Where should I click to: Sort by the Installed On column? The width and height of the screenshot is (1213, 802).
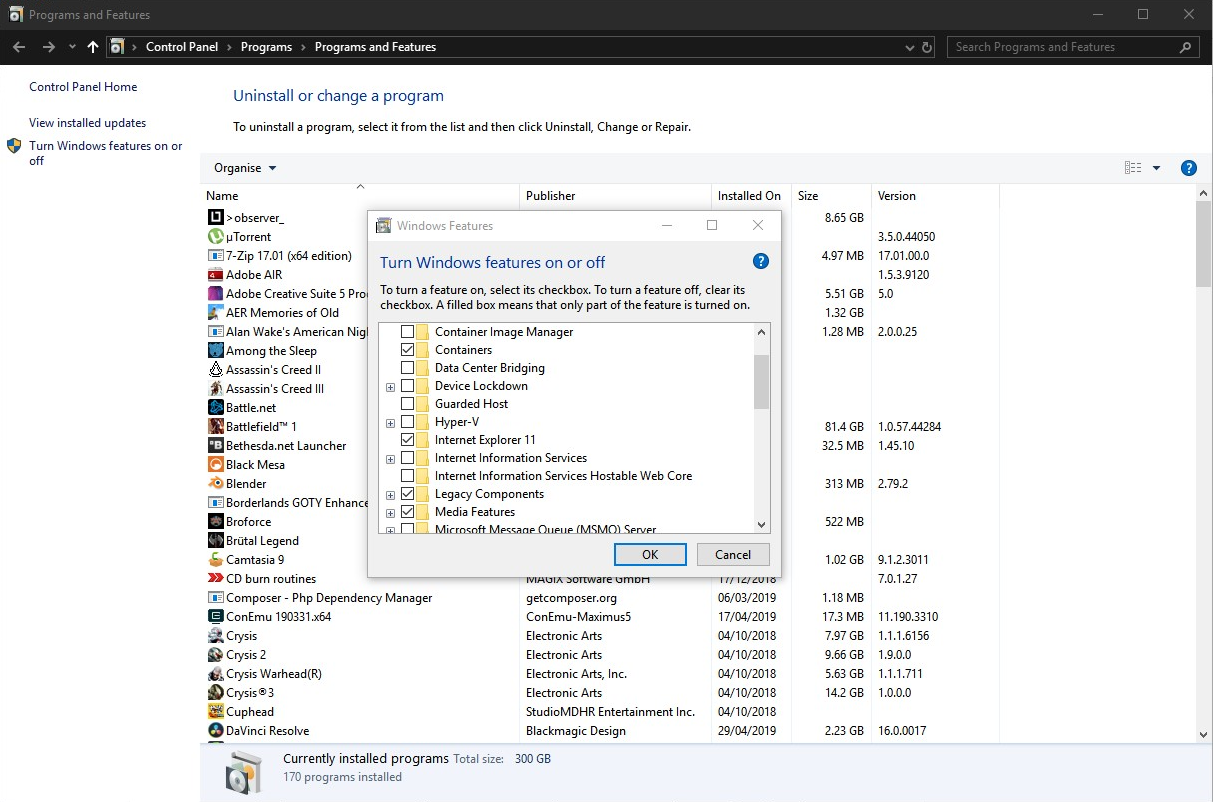(x=751, y=195)
